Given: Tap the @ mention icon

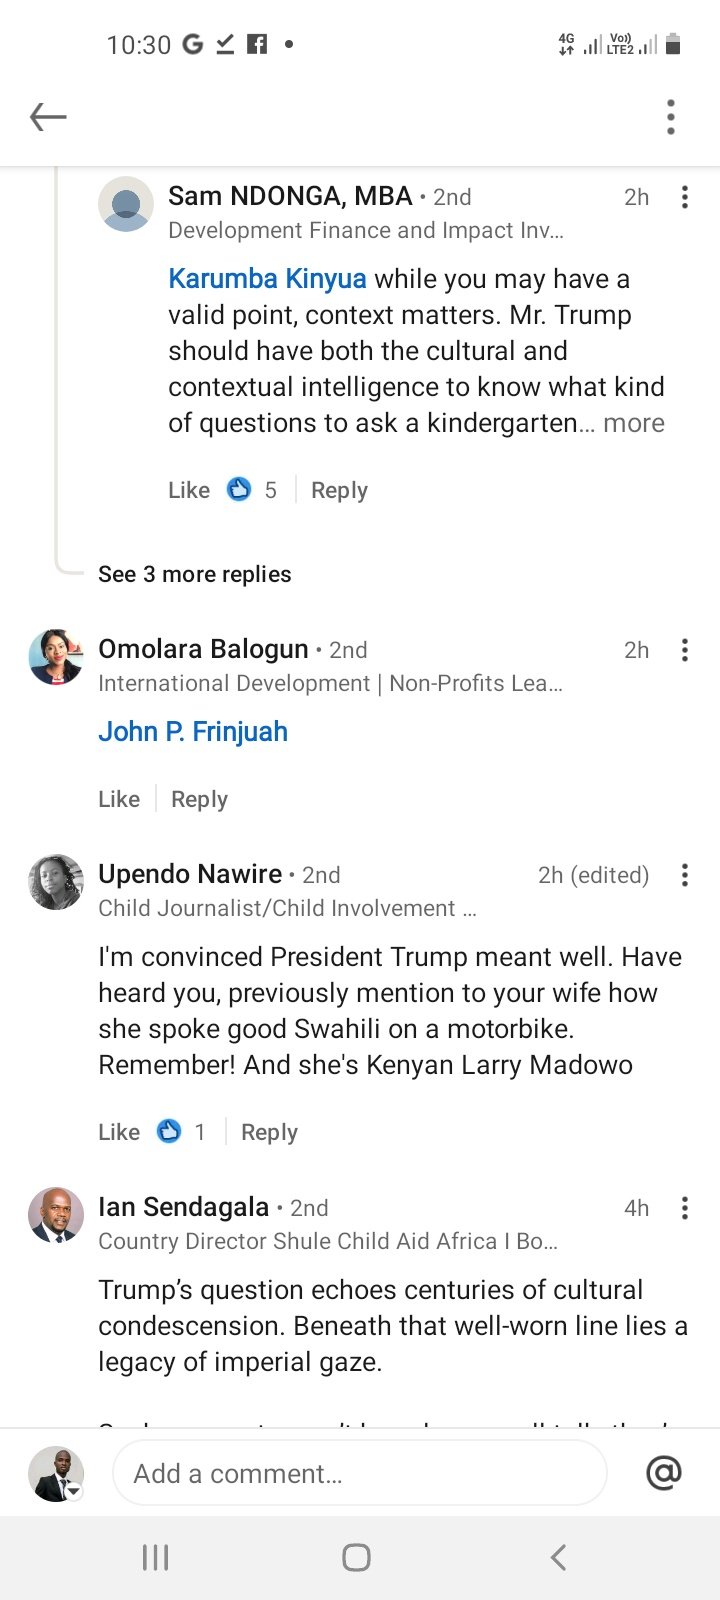Looking at the screenshot, I should (x=664, y=1473).
